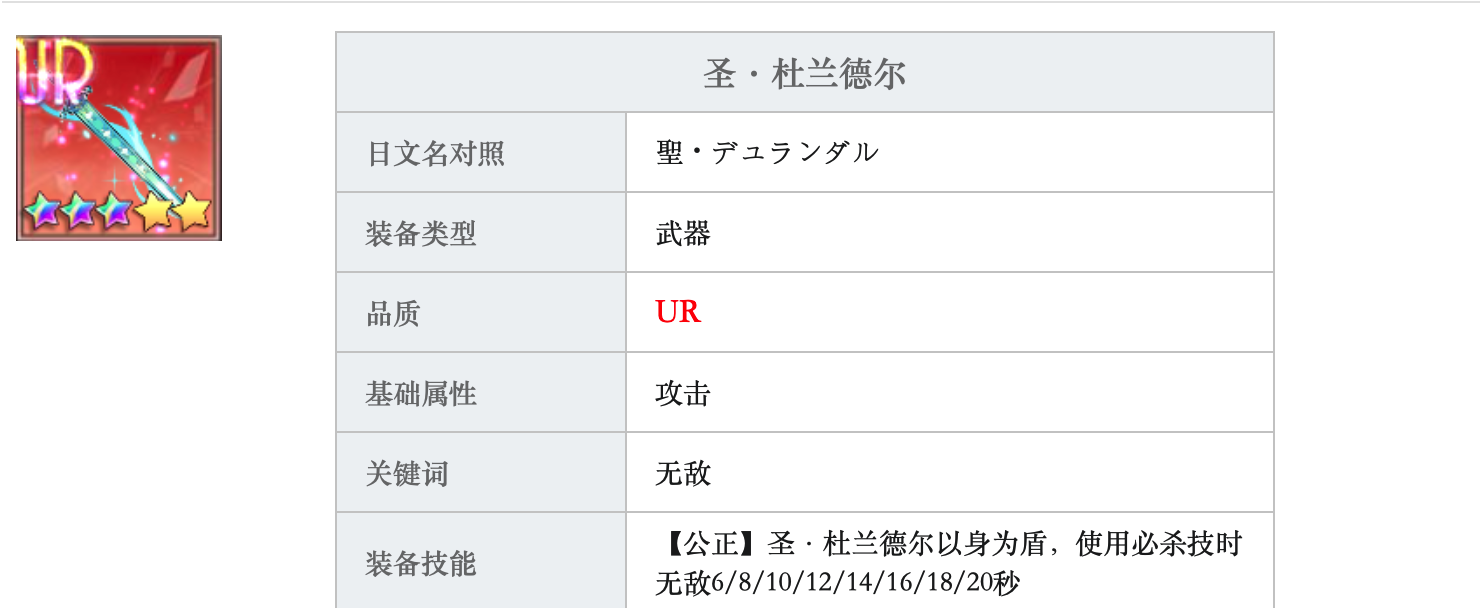Click the 装备类型 row label

[421, 233]
